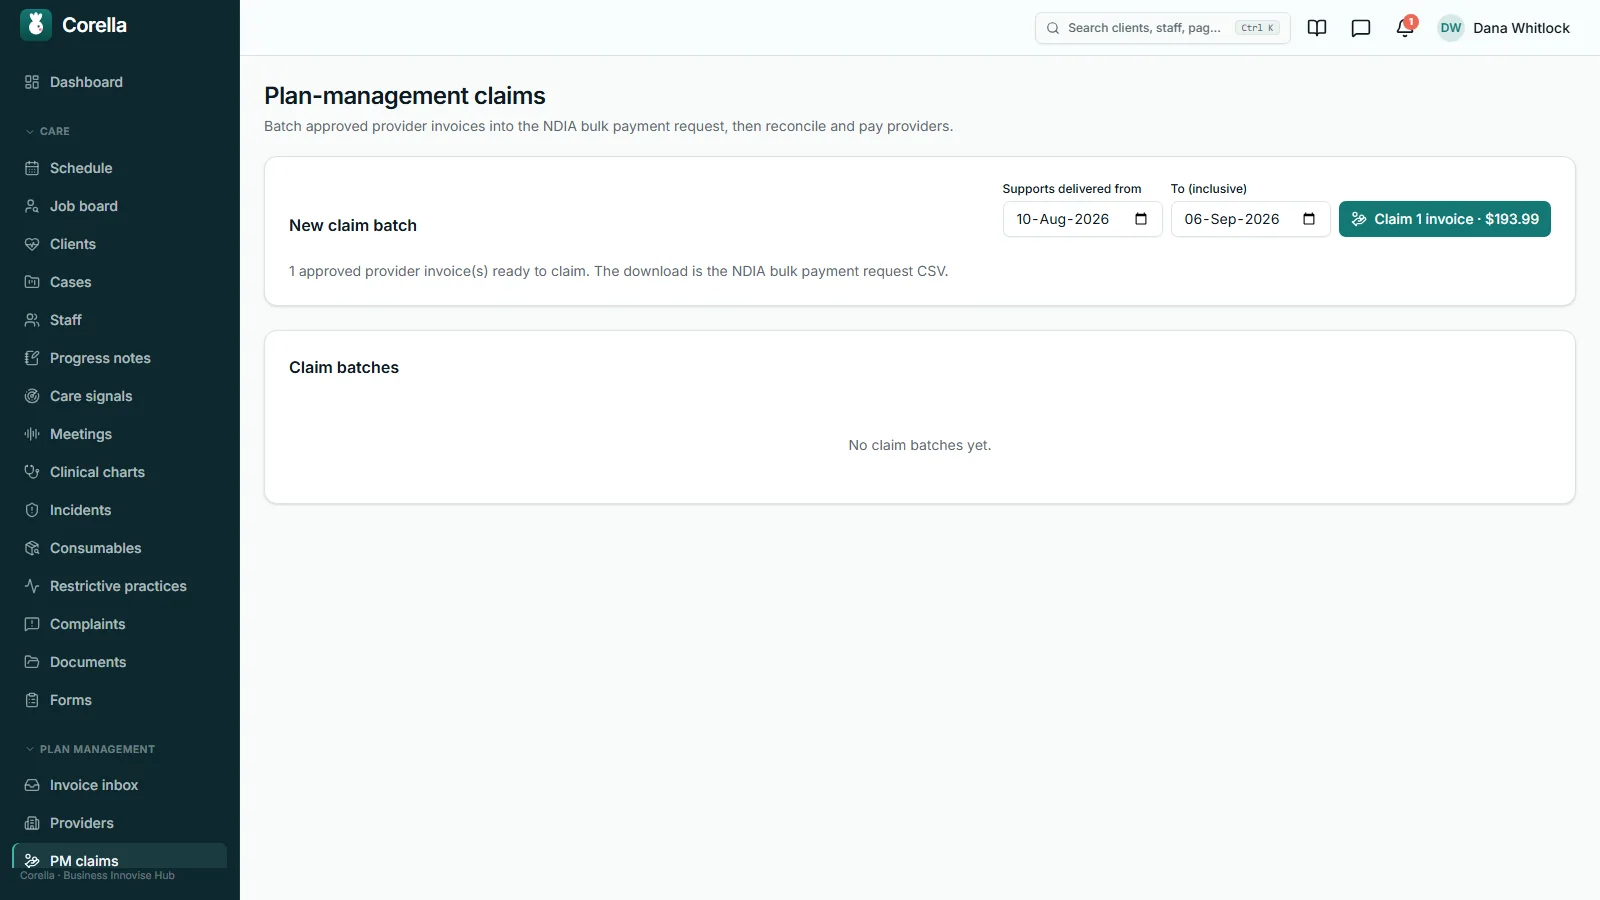Screen dimensions: 1600x900
Task: Click the Consumables box icon
Action: (32, 548)
